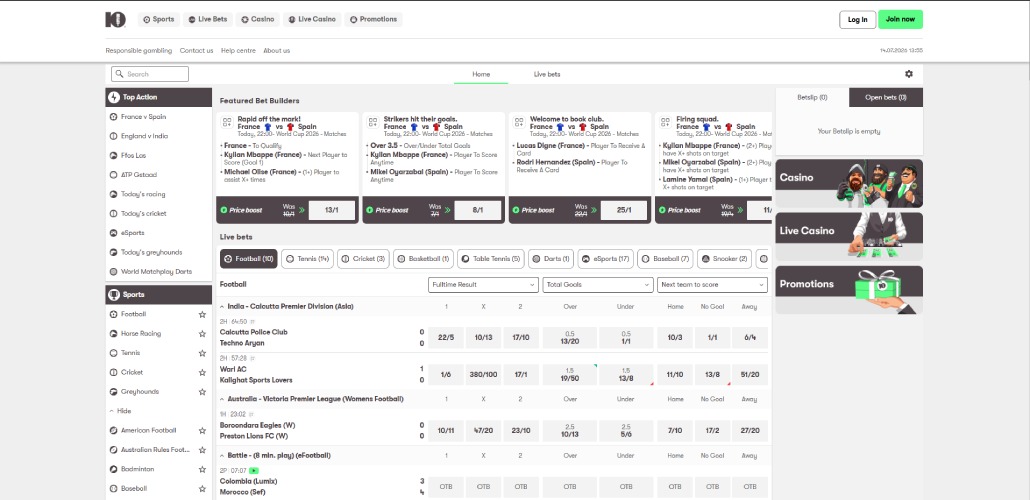Collapse sports list with Hide
The height and width of the screenshot is (500, 1030).
[x=120, y=411]
